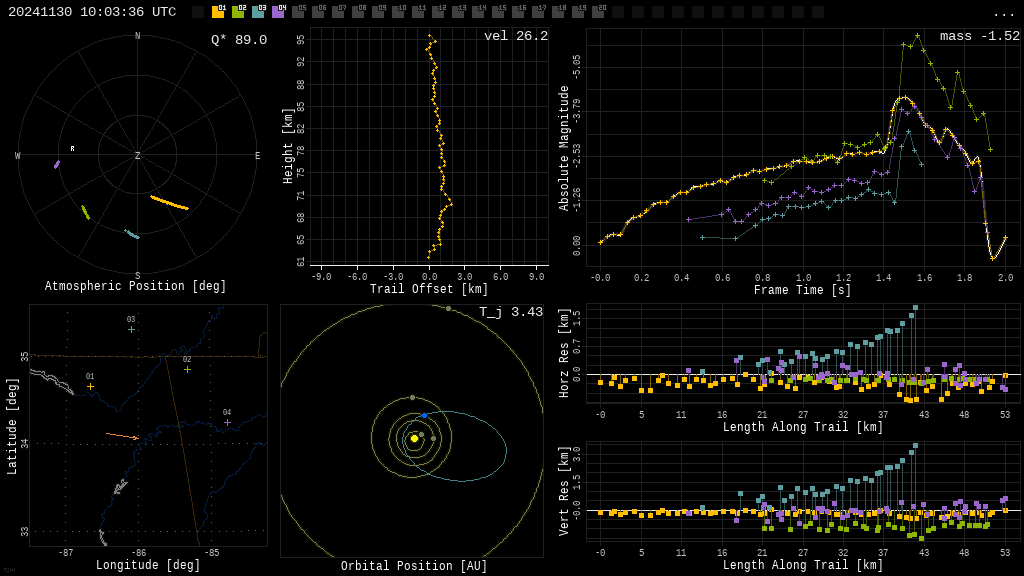Click the station 03 cross on map
Viewport: 1024px width, 576px height.
131,330
